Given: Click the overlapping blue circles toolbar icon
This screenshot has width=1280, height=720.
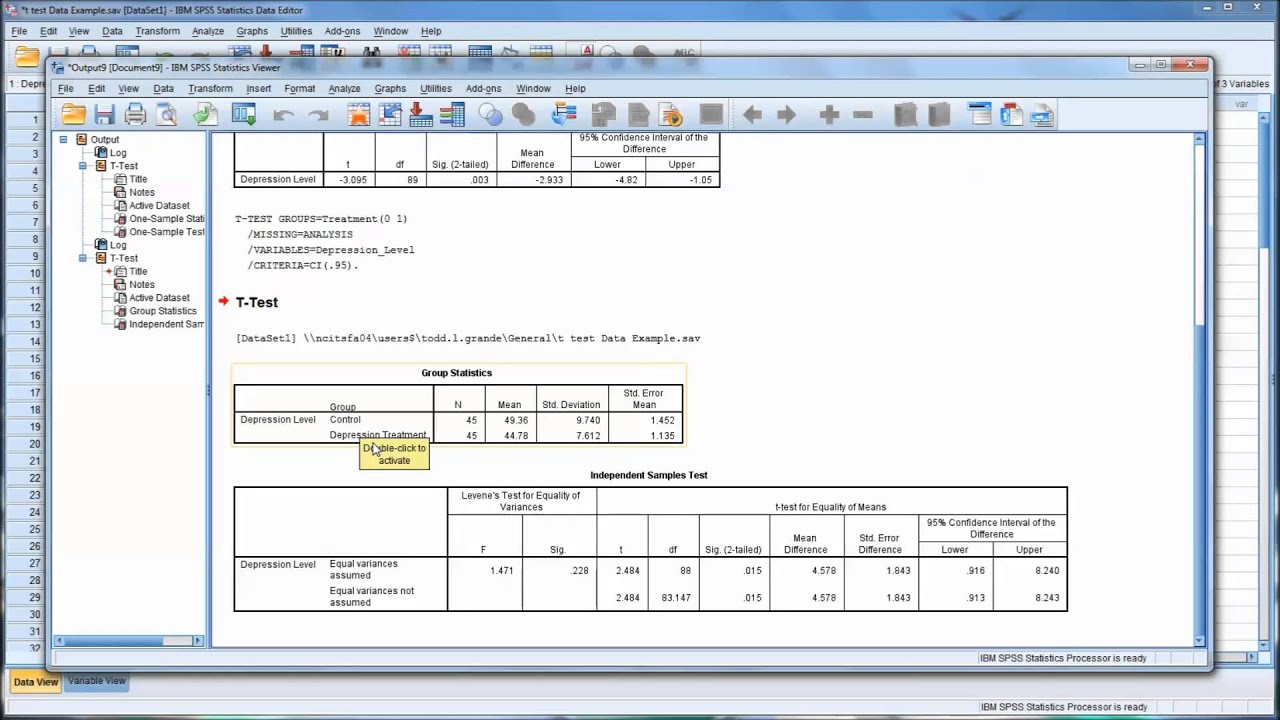Looking at the screenshot, I should (490, 115).
